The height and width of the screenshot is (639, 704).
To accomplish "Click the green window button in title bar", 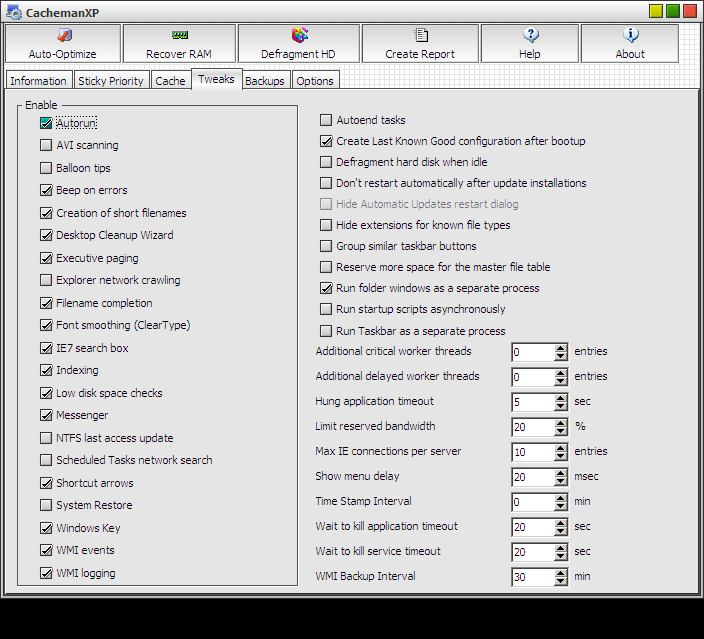I will pyautogui.click(x=673, y=11).
